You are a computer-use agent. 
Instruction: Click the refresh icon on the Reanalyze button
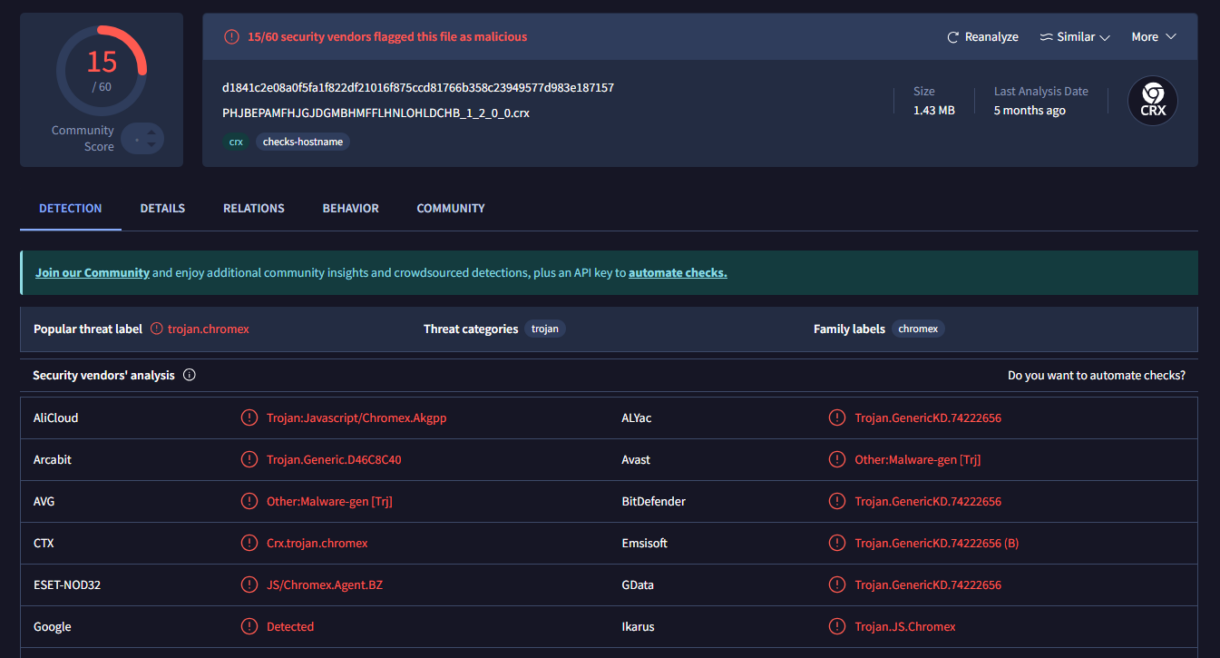(x=952, y=36)
